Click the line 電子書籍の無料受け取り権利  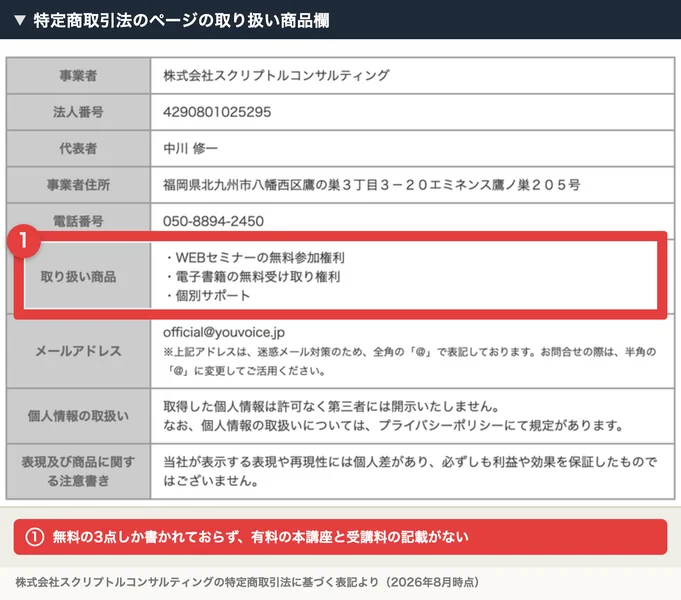pos(253,277)
